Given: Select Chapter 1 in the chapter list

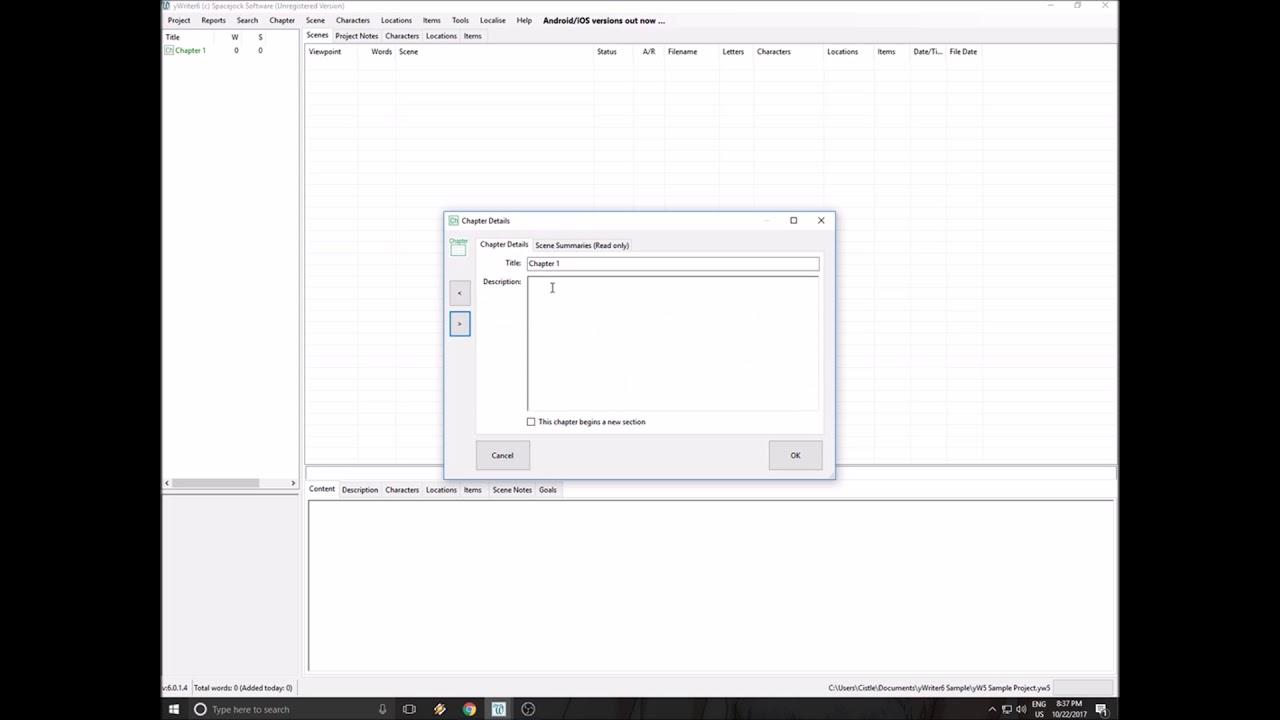Looking at the screenshot, I should 190,50.
